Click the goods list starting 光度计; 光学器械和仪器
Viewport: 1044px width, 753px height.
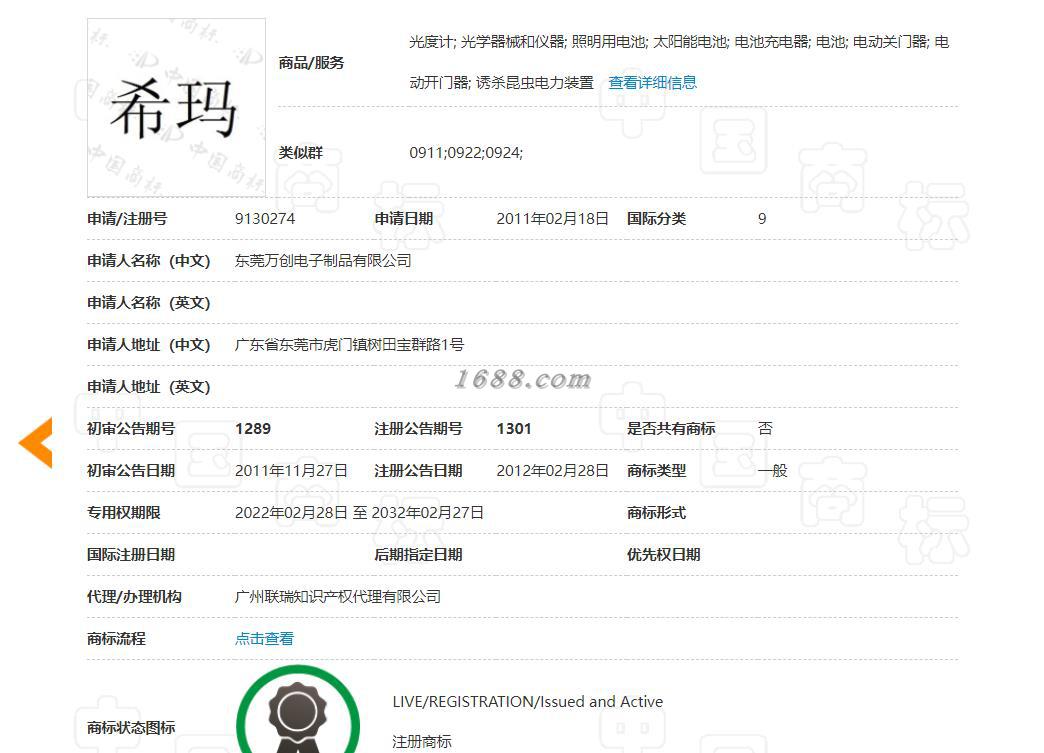(678, 62)
